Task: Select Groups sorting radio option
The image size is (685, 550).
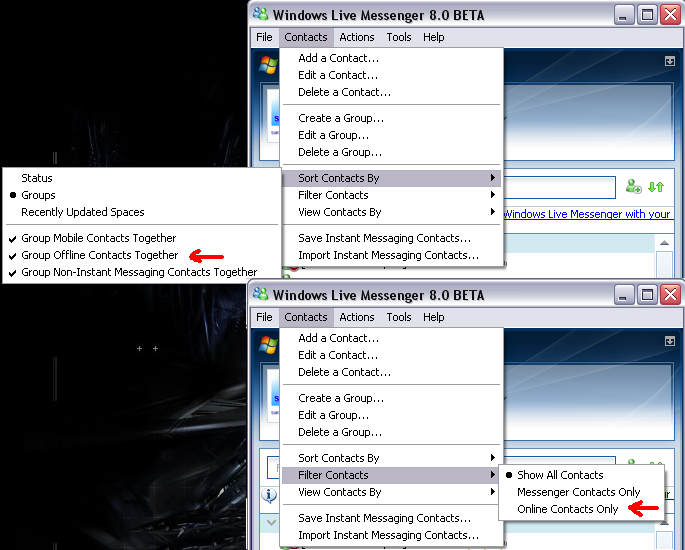Action: [142, 195]
